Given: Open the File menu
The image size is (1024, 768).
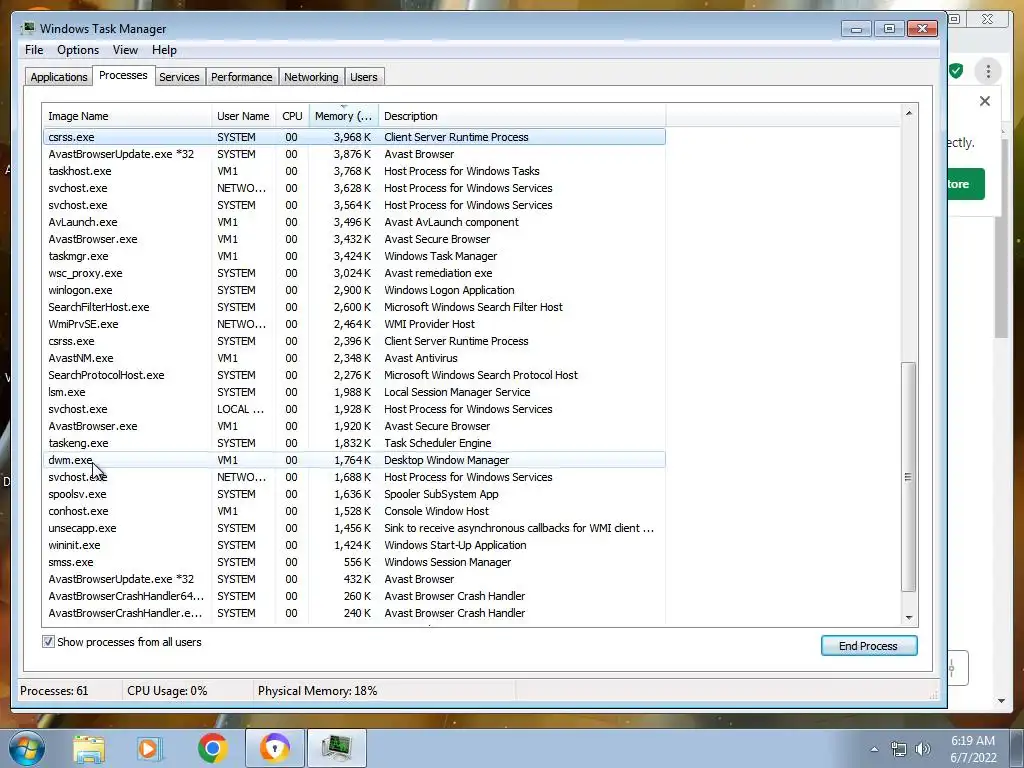Looking at the screenshot, I should click(34, 50).
